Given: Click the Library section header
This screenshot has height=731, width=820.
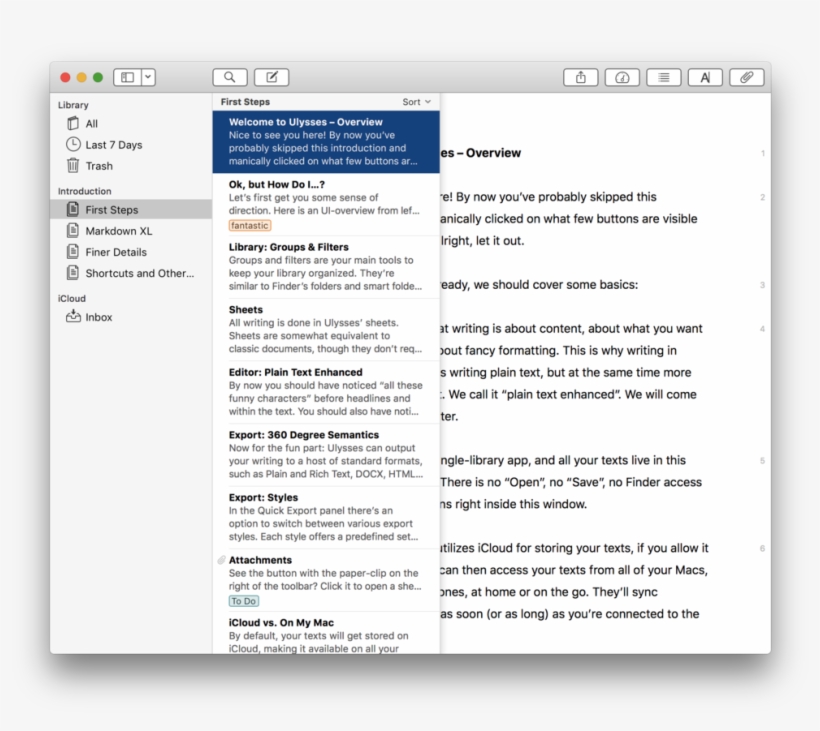Looking at the screenshot, I should [x=73, y=105].
